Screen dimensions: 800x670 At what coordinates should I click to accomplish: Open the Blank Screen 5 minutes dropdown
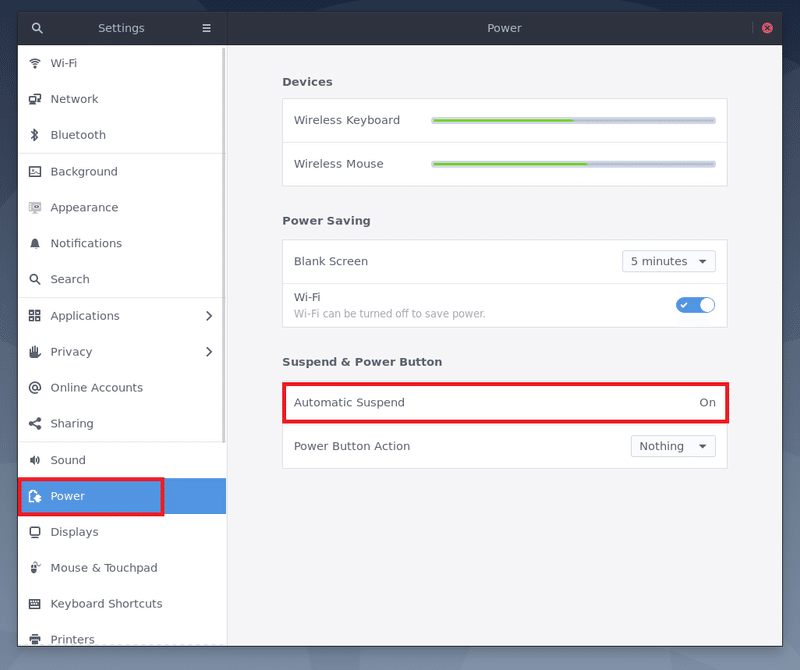(668, 262)
